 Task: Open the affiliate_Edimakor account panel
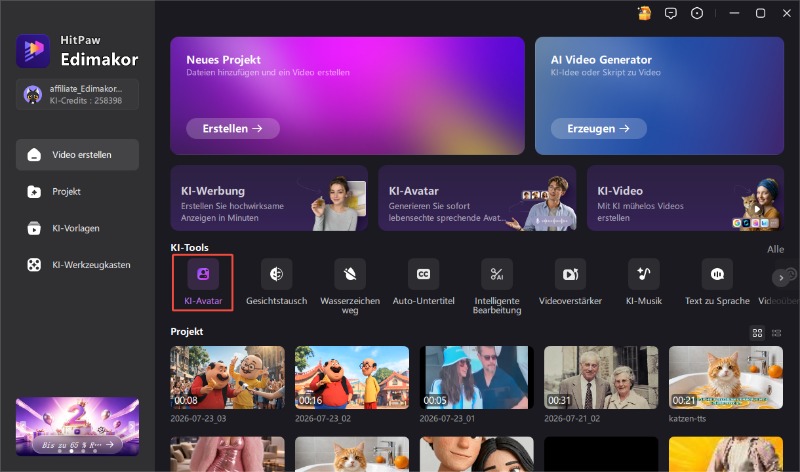click(77, 94)
